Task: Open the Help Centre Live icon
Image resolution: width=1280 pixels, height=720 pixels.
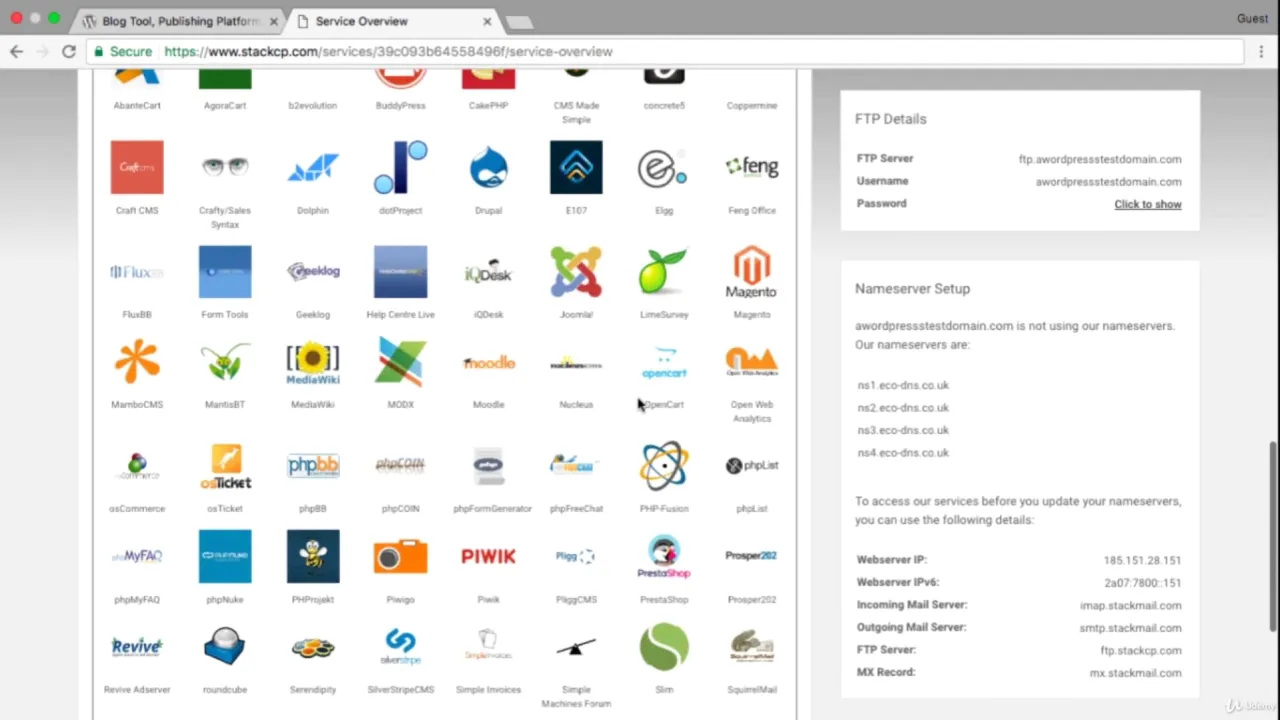Action: [401, 272]
